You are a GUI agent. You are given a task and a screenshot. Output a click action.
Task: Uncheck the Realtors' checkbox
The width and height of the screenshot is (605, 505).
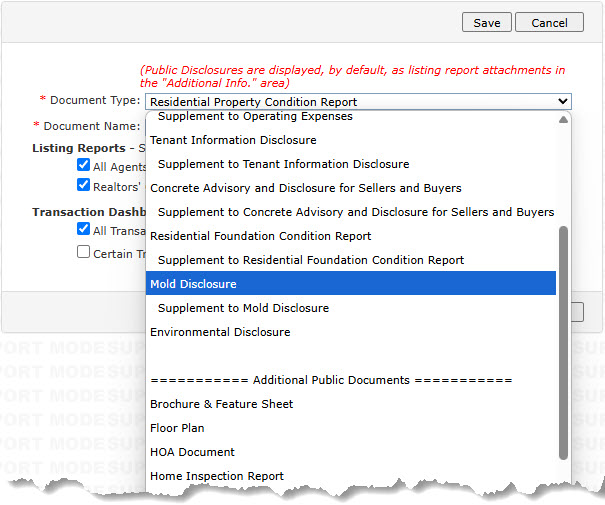click(x=83, y=185)
